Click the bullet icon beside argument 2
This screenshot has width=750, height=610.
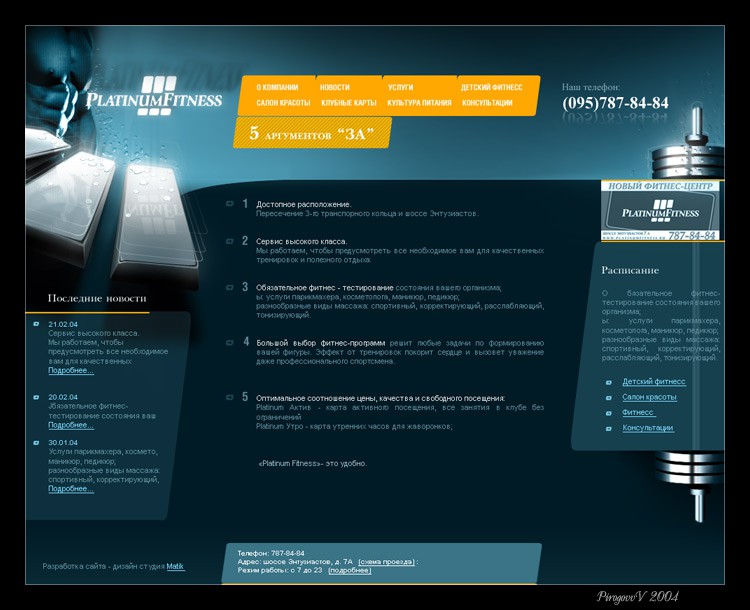230,241
